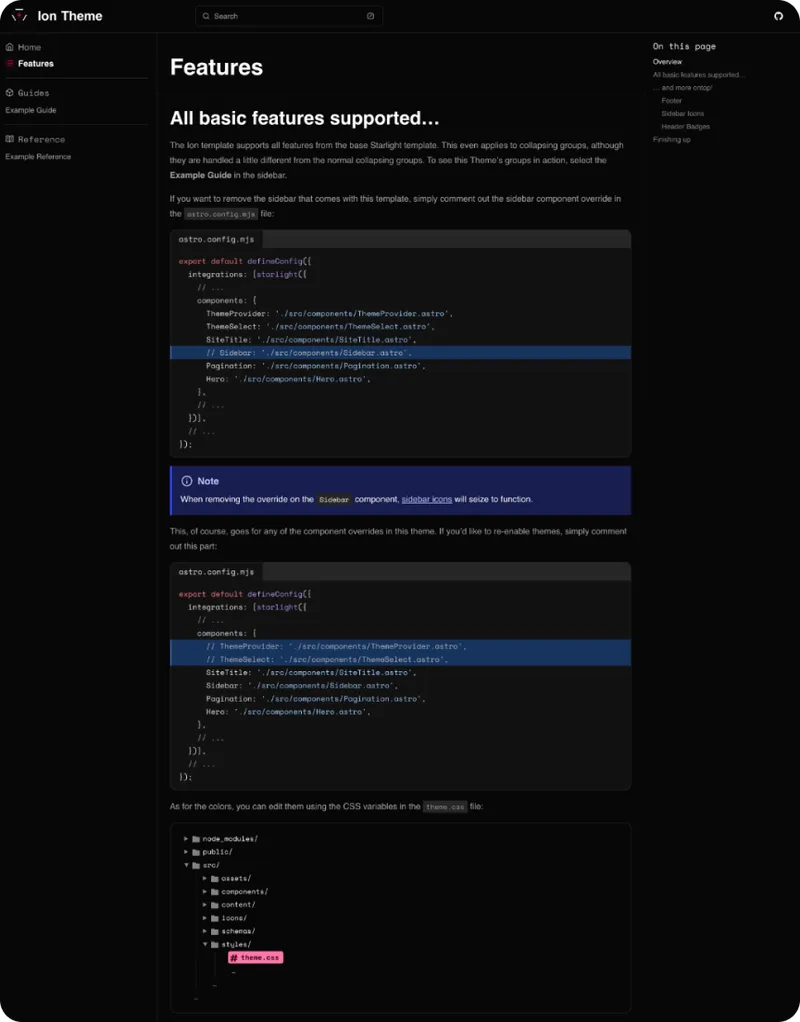Select the highlighted theme.css file
This screenshot has width=800, height=1022.
(256, 958)
